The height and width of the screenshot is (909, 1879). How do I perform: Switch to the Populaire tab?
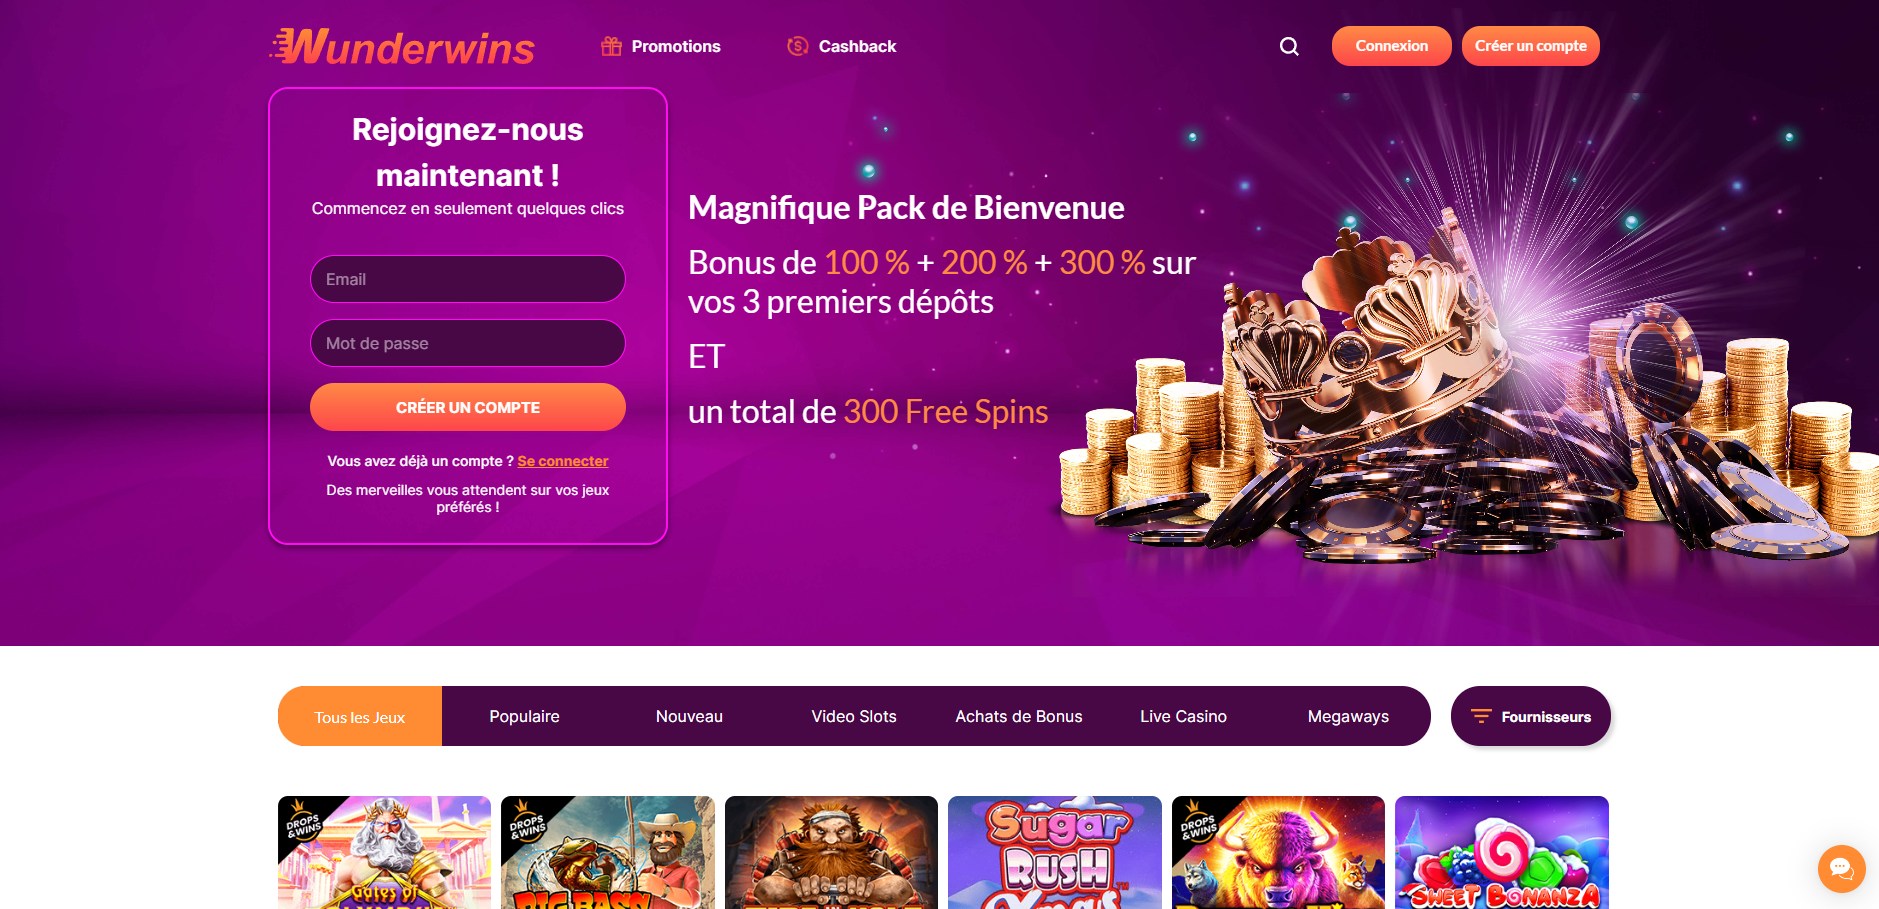524,716
